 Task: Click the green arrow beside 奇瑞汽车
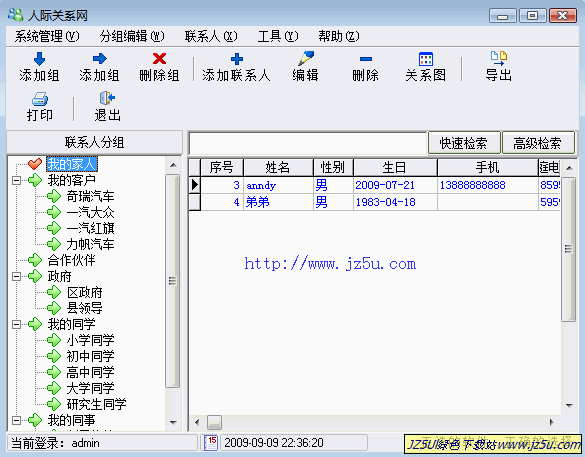click(54, 196)
